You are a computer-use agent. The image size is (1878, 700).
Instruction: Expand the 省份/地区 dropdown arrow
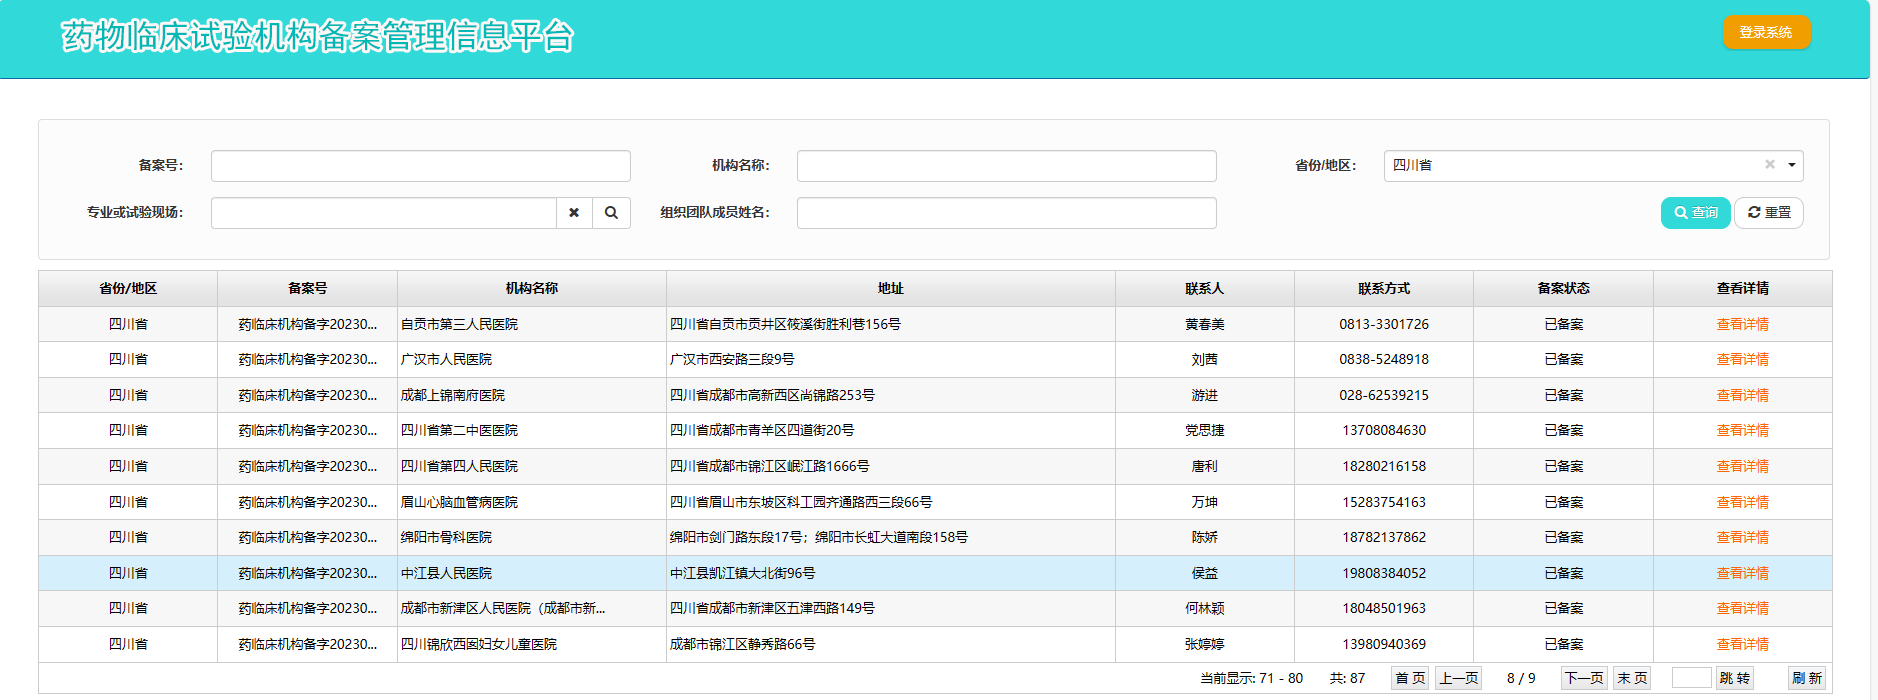1791,165
